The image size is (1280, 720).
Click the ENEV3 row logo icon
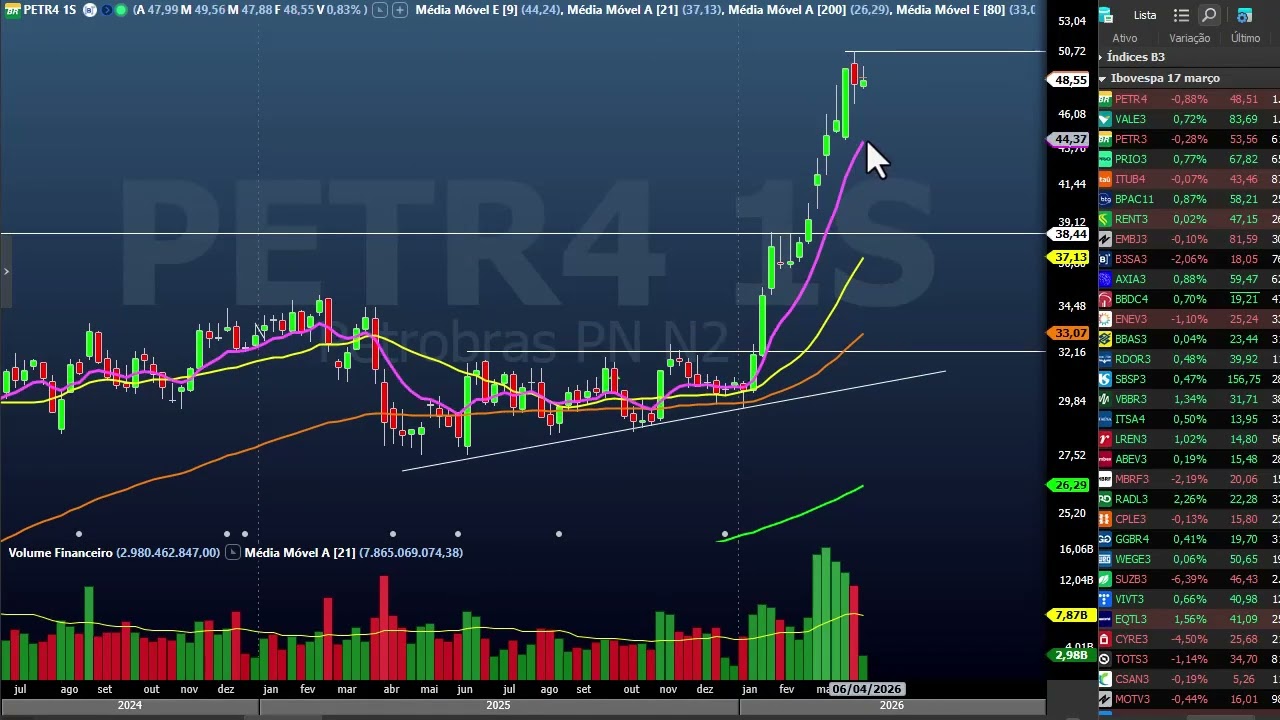(1105, 319)
